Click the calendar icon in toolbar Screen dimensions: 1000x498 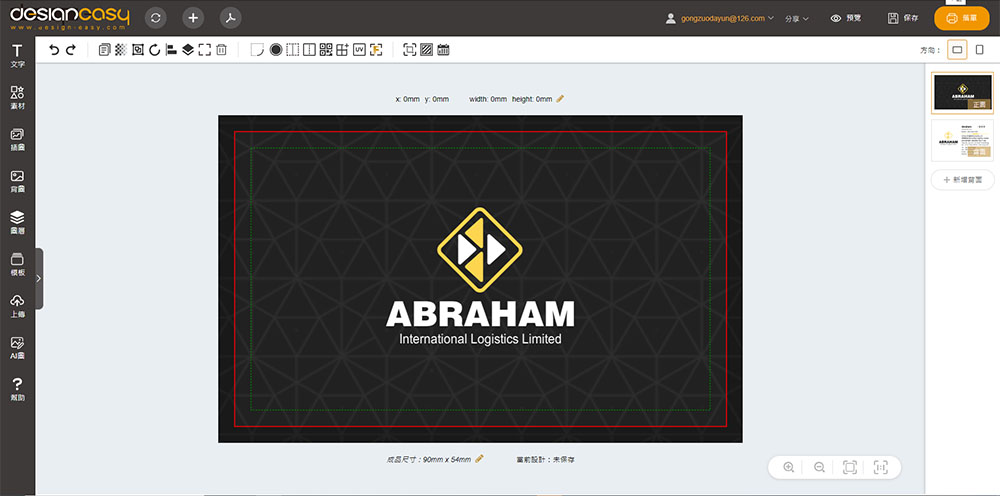(x=443, y=50)
